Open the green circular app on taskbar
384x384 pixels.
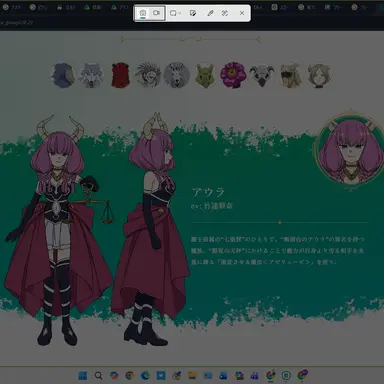(286, 376)
